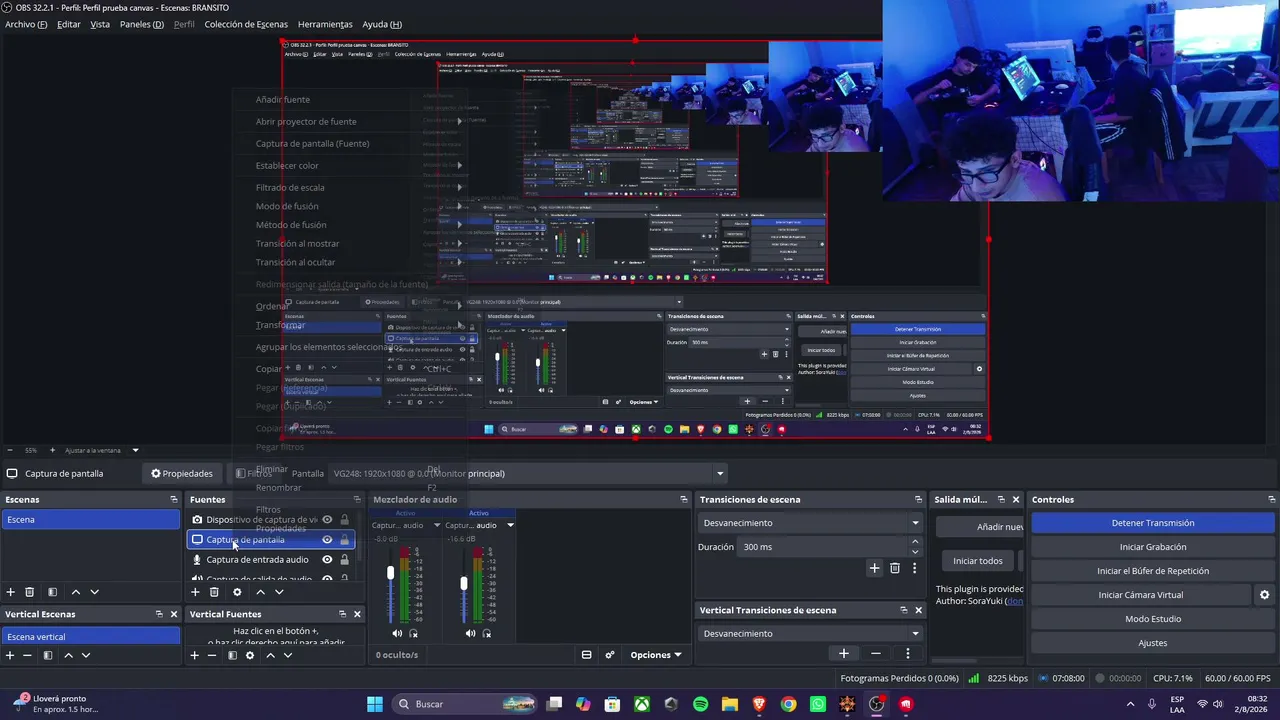Open Chrome from the taskbar

coord(788,704)
